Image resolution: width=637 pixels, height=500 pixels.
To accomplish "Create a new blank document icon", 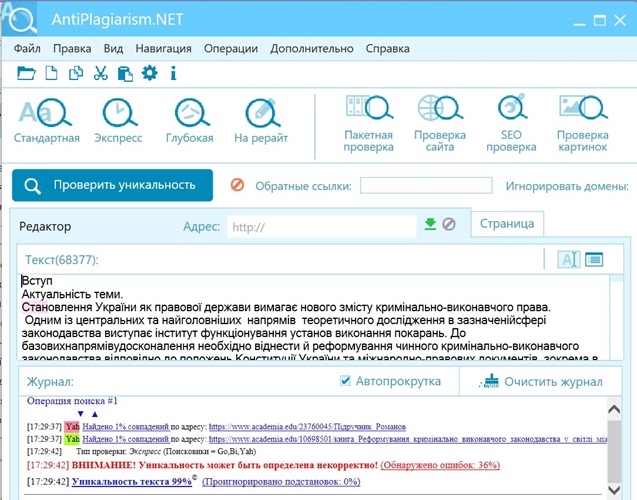I will (x=51, y=74).
